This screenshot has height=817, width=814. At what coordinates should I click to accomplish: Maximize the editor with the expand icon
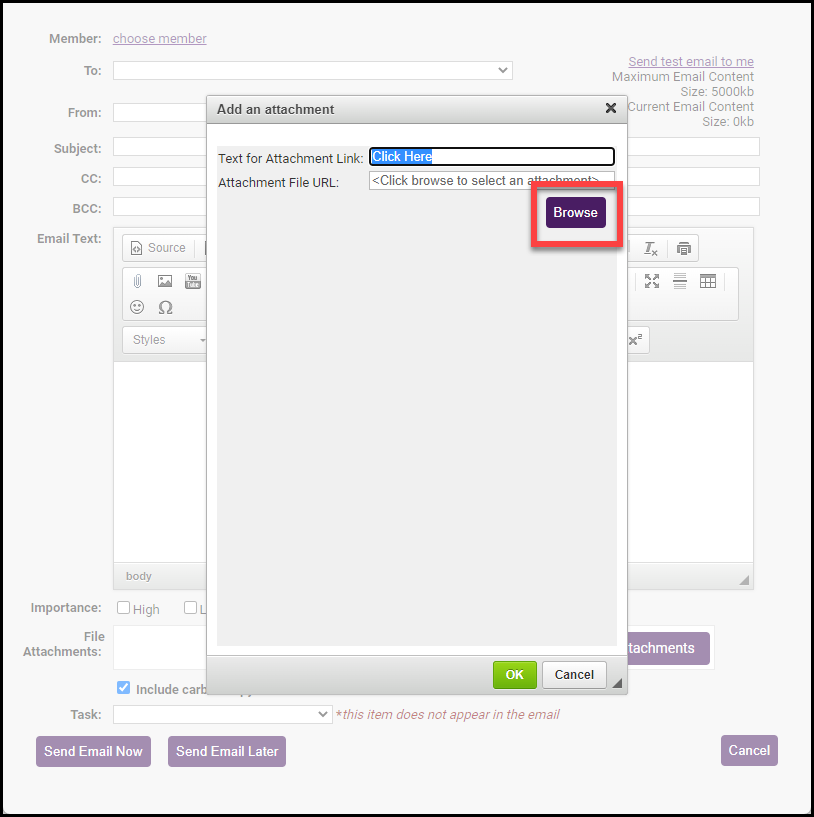(651, 281)
